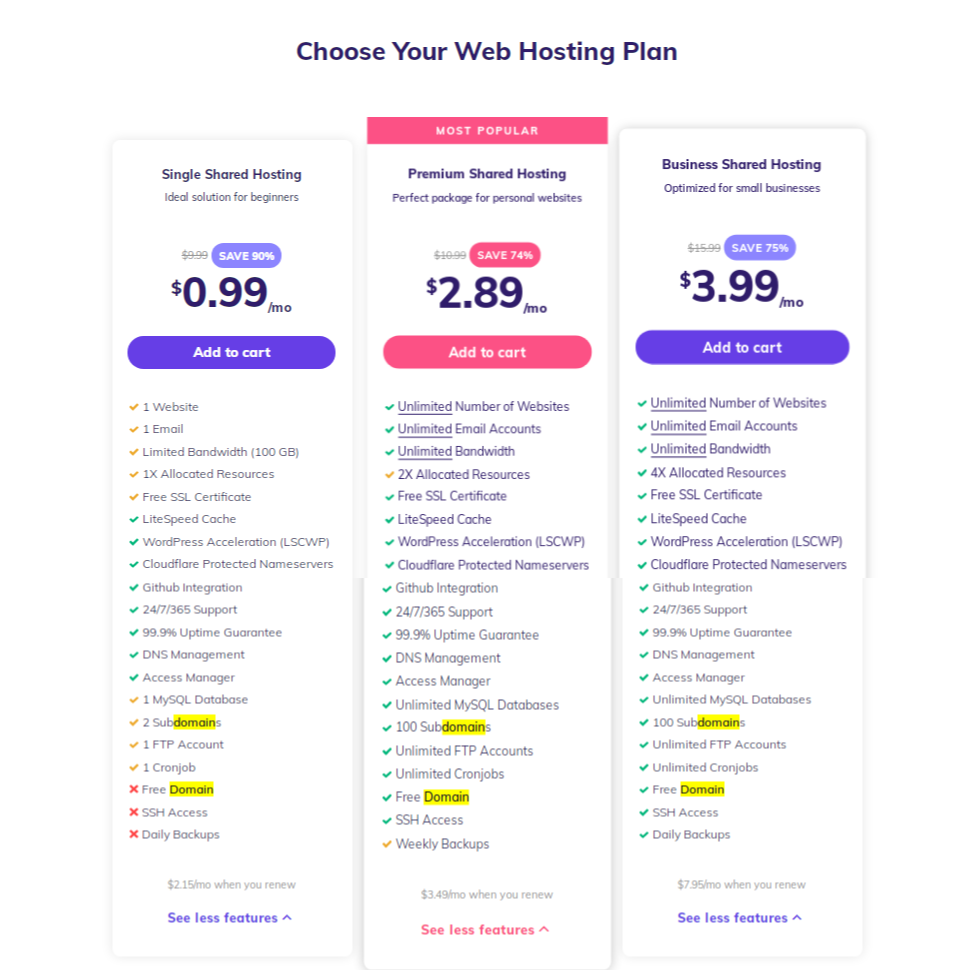Click the orange check next to 2X Allocated Resources

390,474
